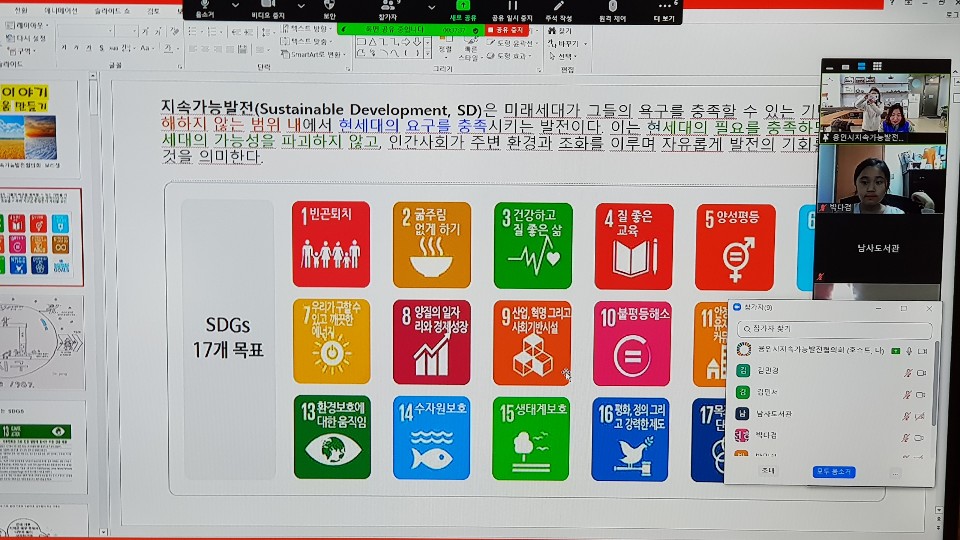Open the More options ellipsis

tap(664, 7)
